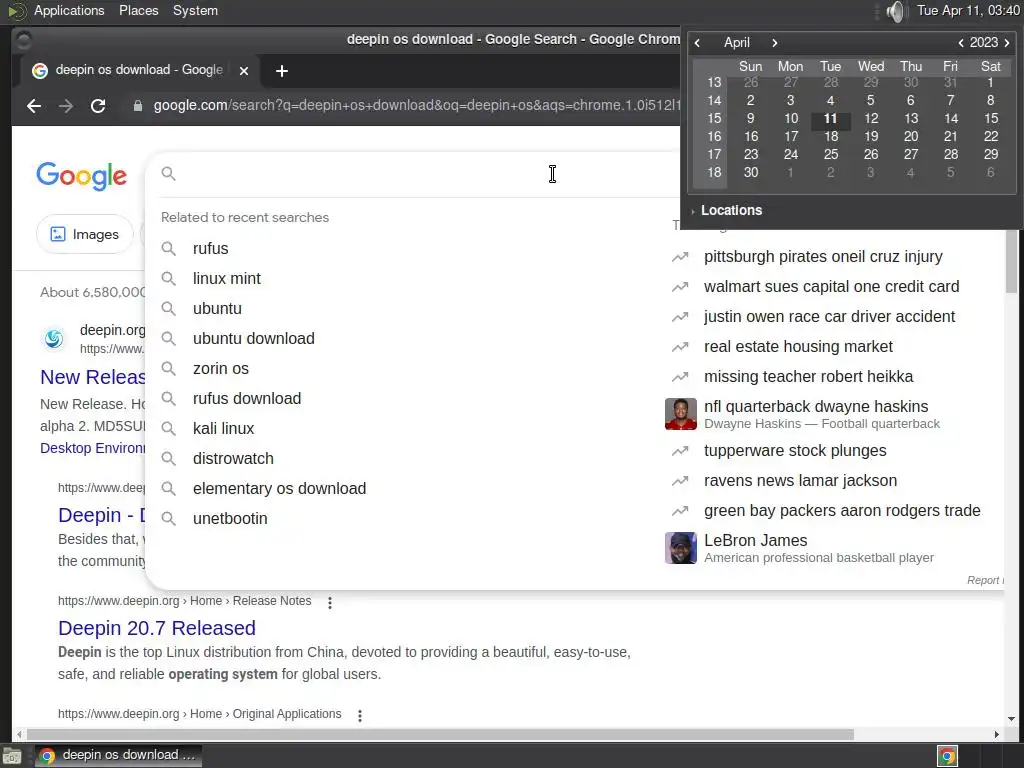1024x768 pixels.
Task: Click the deepin.org favicon in the first result
Action: [54, 338]
